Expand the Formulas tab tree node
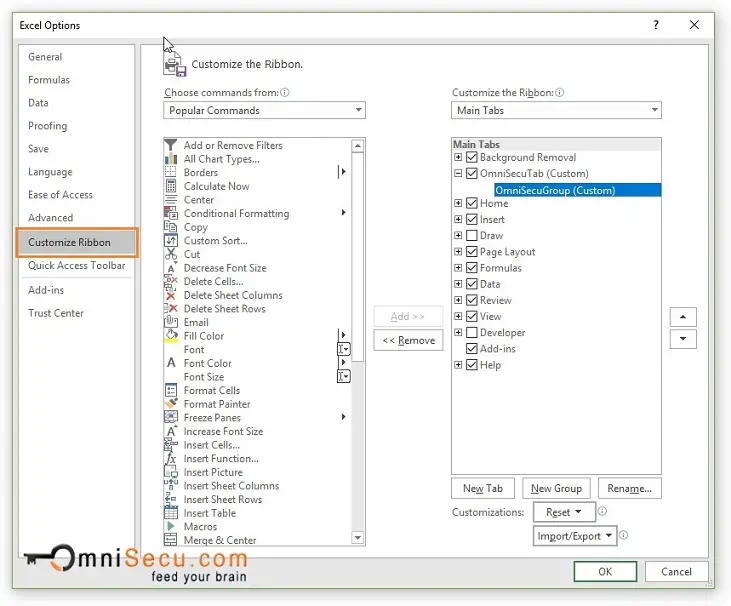This screenshot has height=606, width=731. (x=458, y=268)
